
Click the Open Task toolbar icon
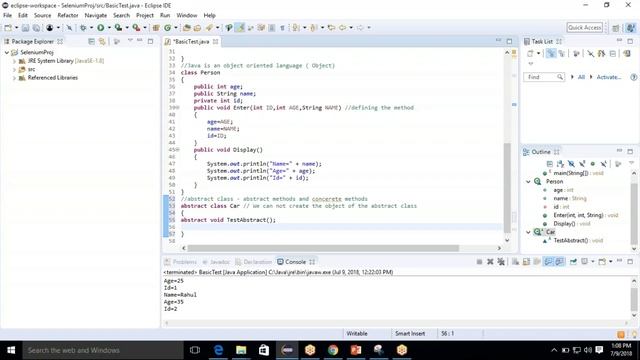click(x=198, y=28)
